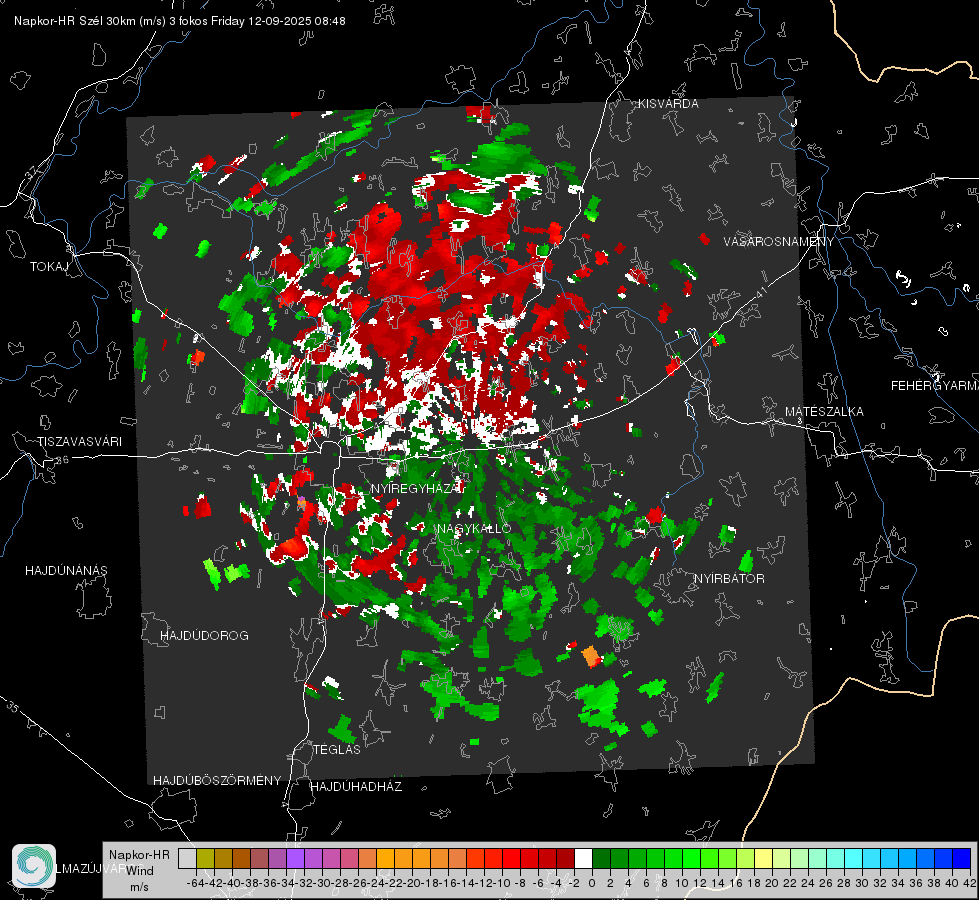Screen dimensions: 979x900
Task: Select the TISZAVASVÁRI label
Action: click(79, 442)
